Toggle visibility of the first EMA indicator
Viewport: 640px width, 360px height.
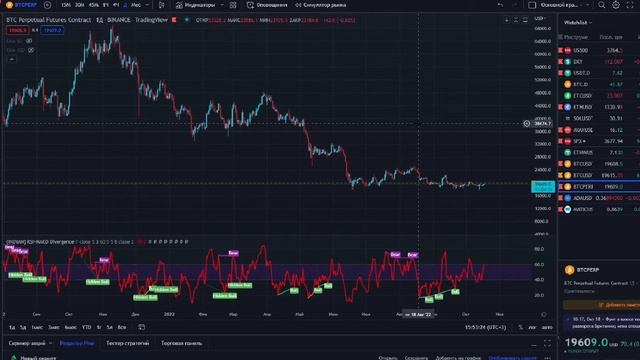[x=29, y=41]
